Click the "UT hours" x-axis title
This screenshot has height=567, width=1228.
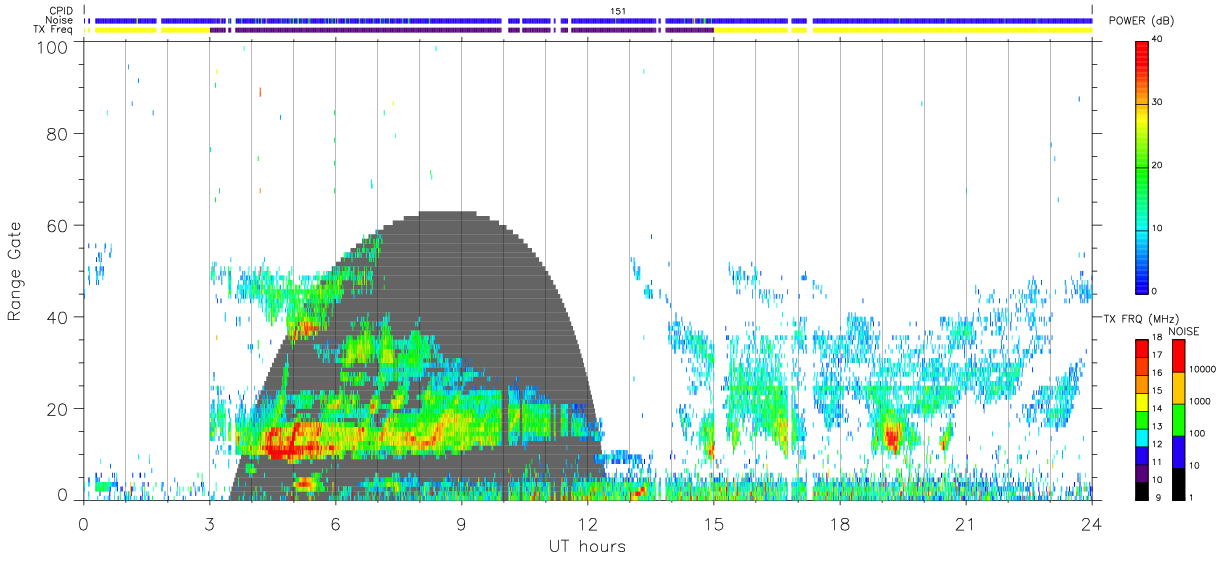[587, 547]
